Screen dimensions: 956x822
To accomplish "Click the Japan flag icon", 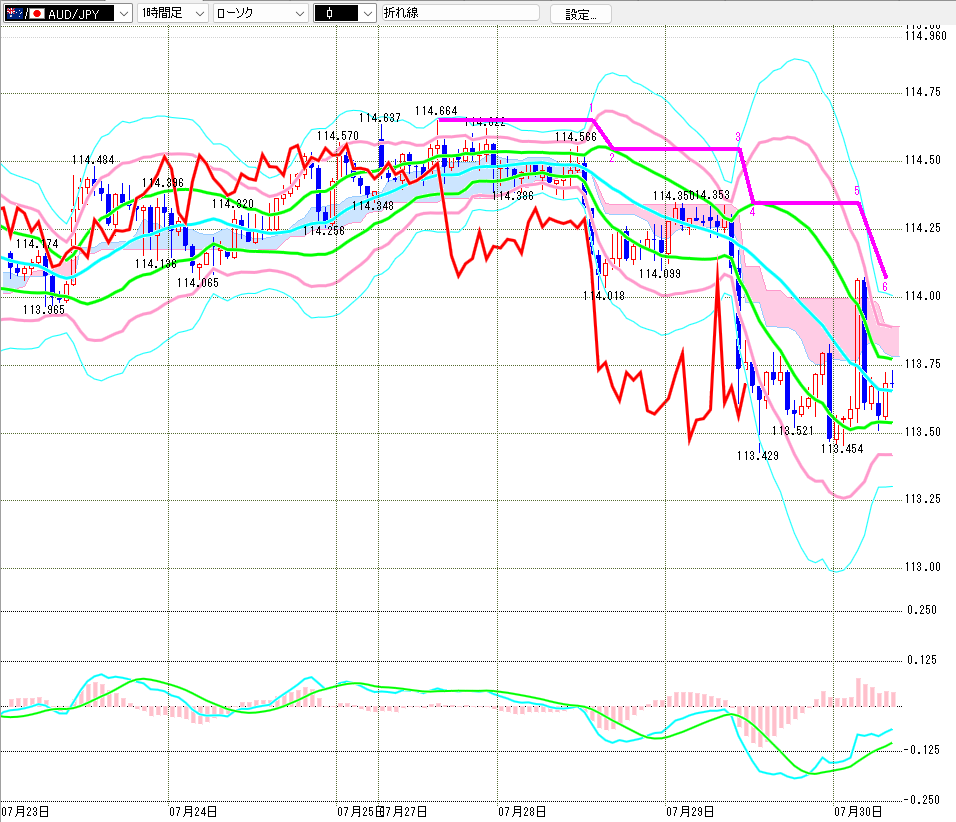I will tap(37, 13).
